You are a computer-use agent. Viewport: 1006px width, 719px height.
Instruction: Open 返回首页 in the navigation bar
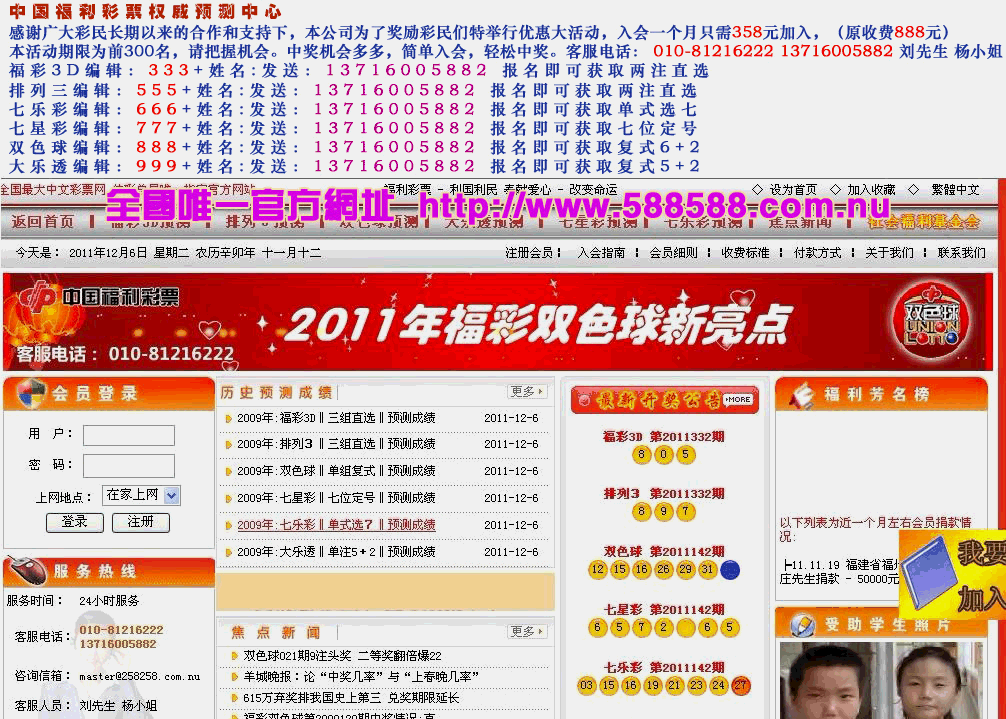(42, 221)
